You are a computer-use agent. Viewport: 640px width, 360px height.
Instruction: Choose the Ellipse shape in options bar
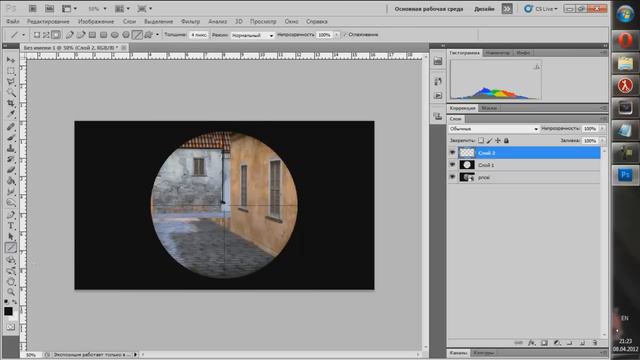[x=115, y=35]
